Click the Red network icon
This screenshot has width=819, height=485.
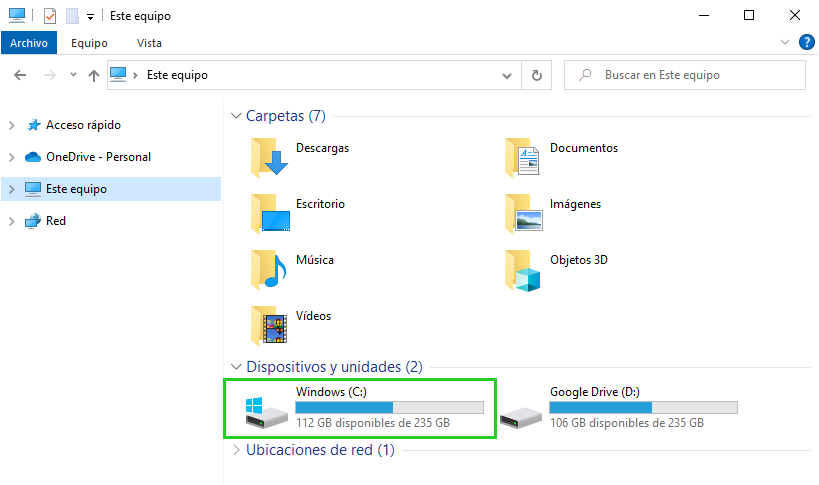[33, 221]
